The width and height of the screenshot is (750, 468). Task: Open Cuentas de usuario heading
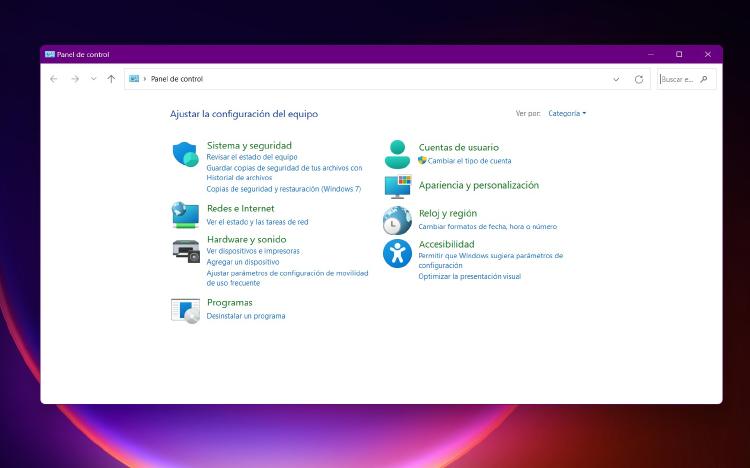click(x=459, y=147)
